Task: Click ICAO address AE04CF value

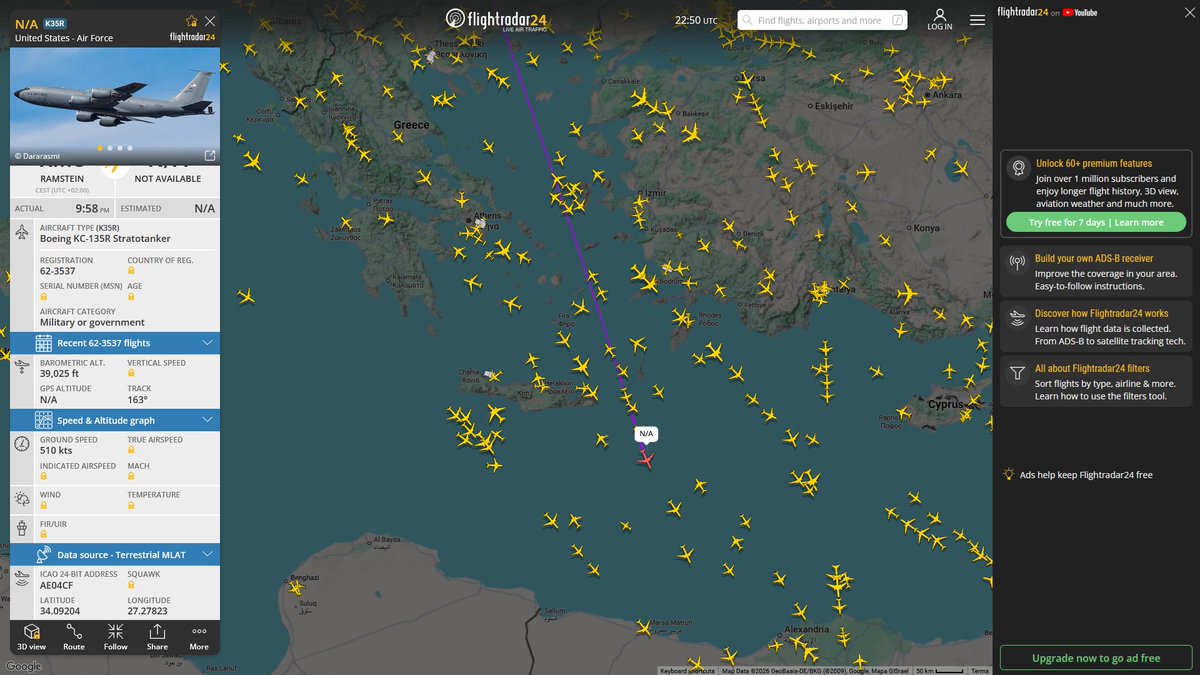Action: (57, 585)
